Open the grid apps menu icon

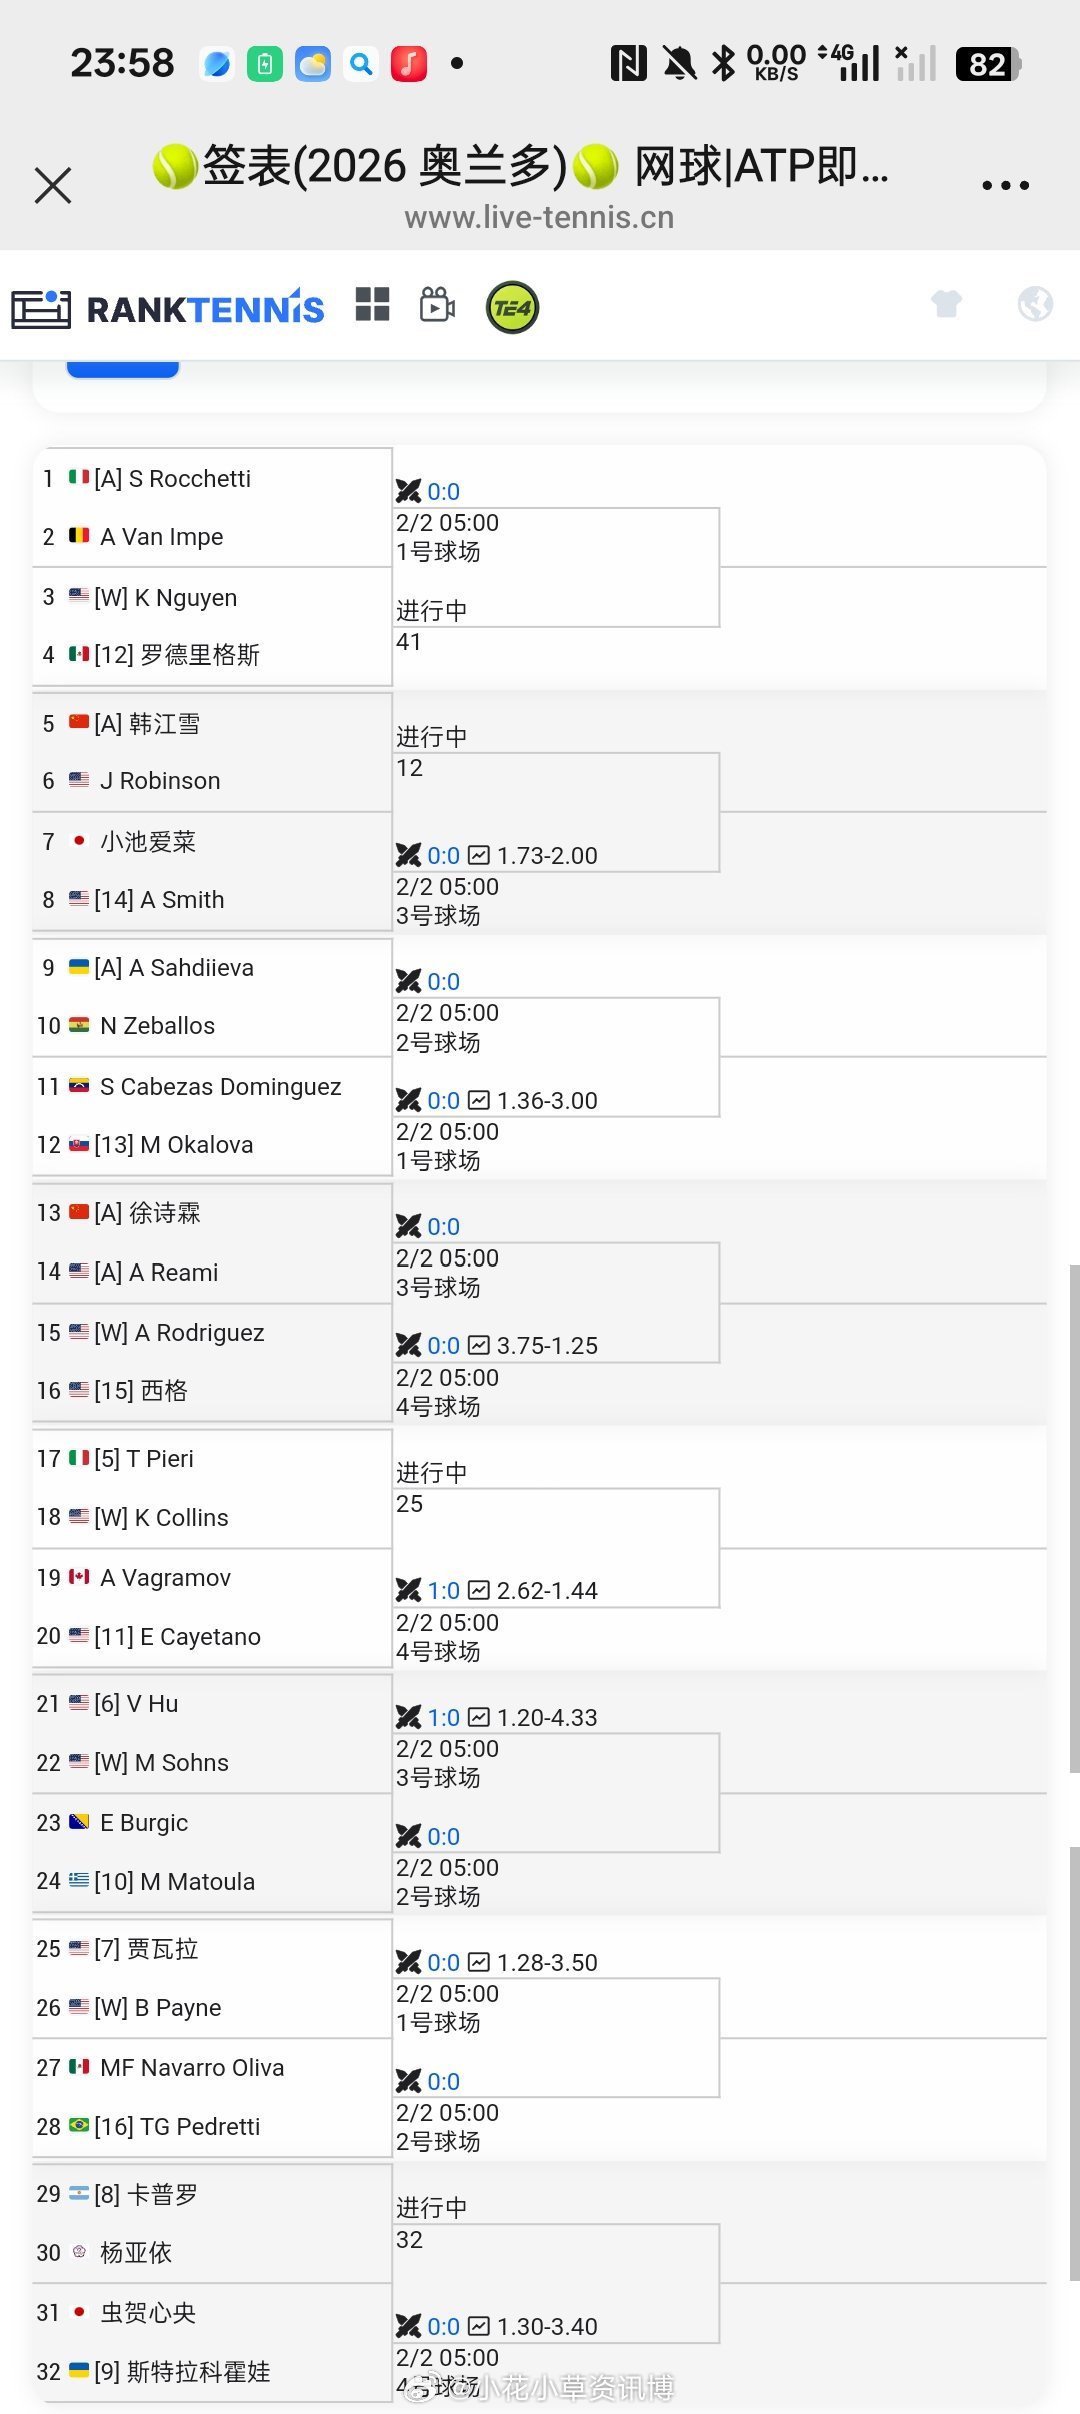tap(372, 305)
